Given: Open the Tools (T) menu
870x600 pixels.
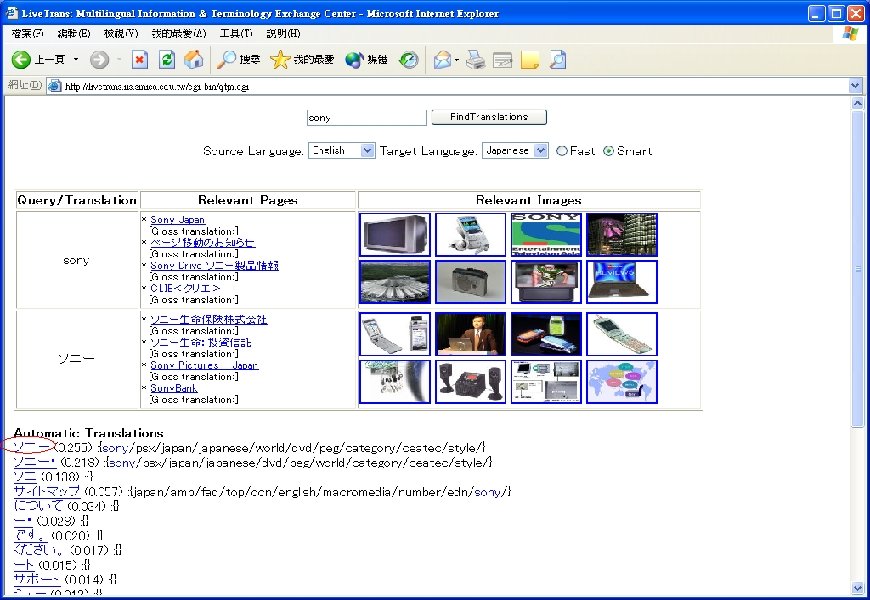Looking at the screenshot, I should coord(236,33).
